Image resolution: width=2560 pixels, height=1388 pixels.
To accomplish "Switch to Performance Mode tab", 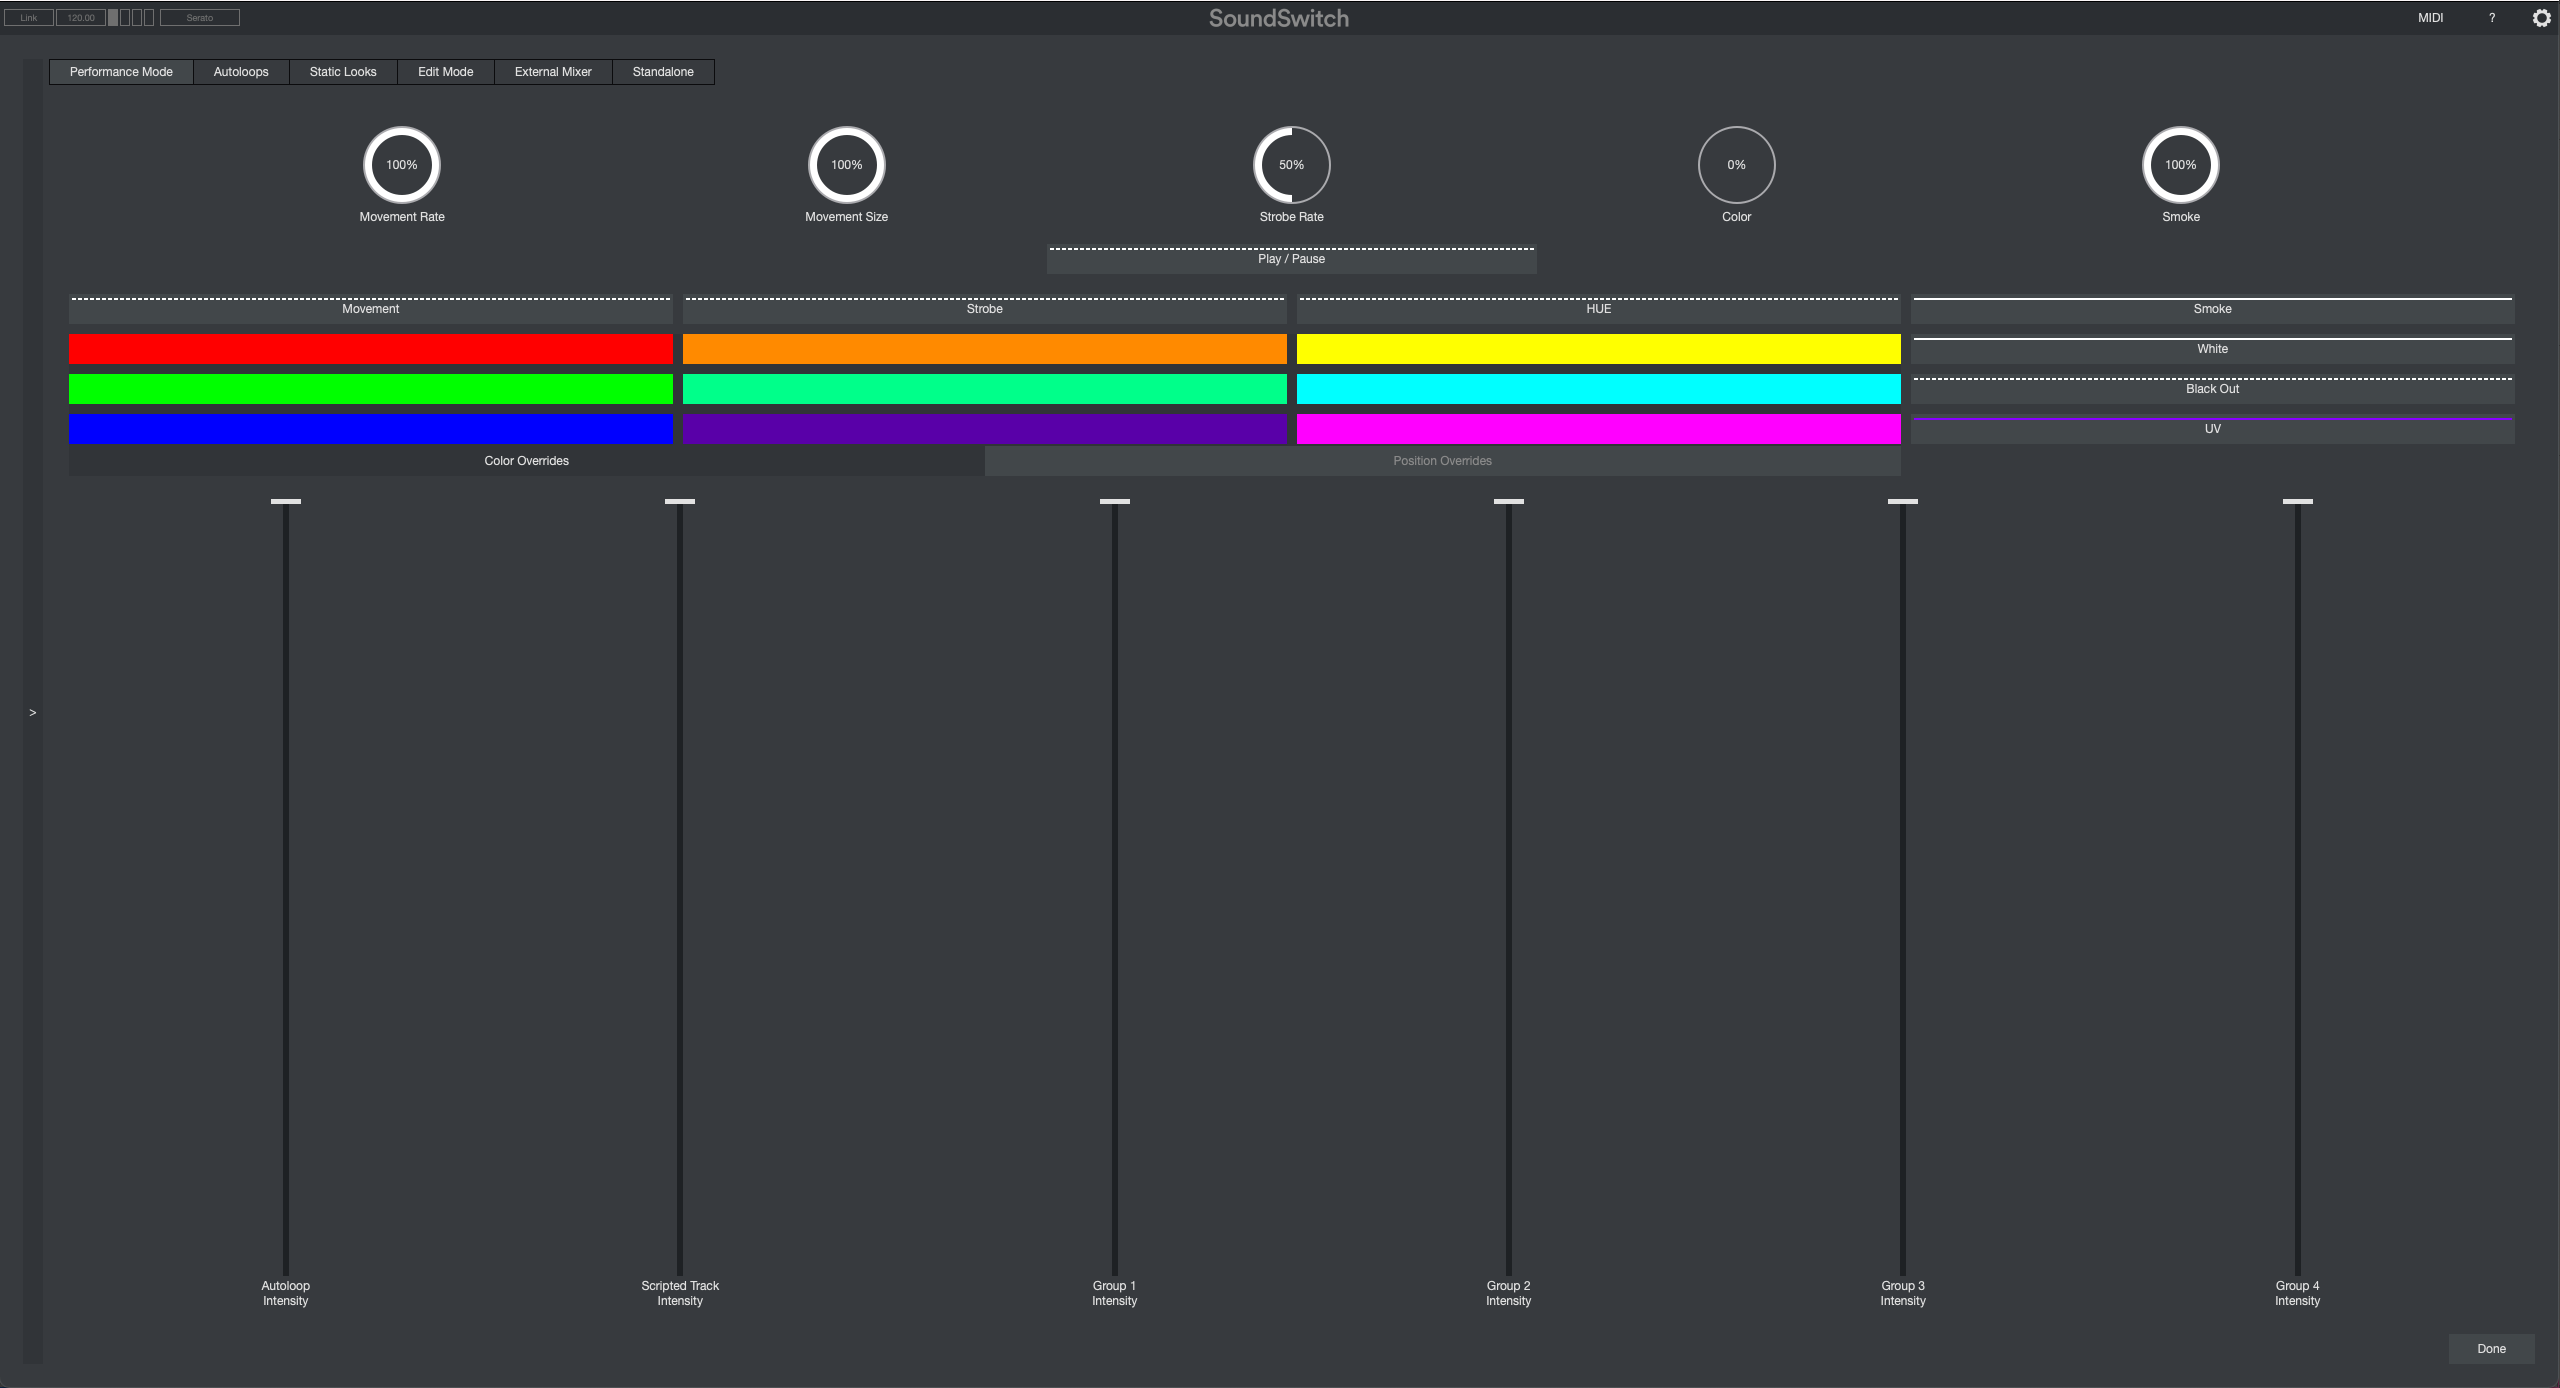I will tap(121, 72).
